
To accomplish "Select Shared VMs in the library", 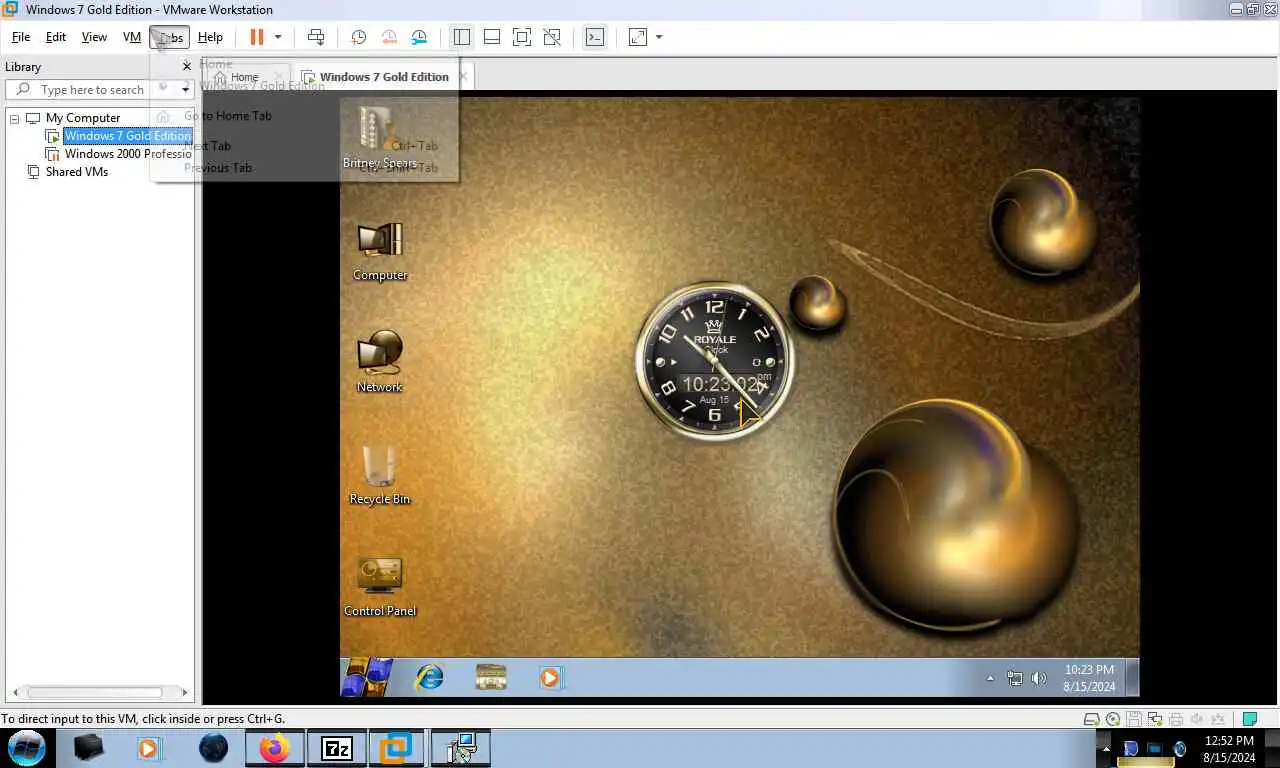I will [x=77, y=172].
